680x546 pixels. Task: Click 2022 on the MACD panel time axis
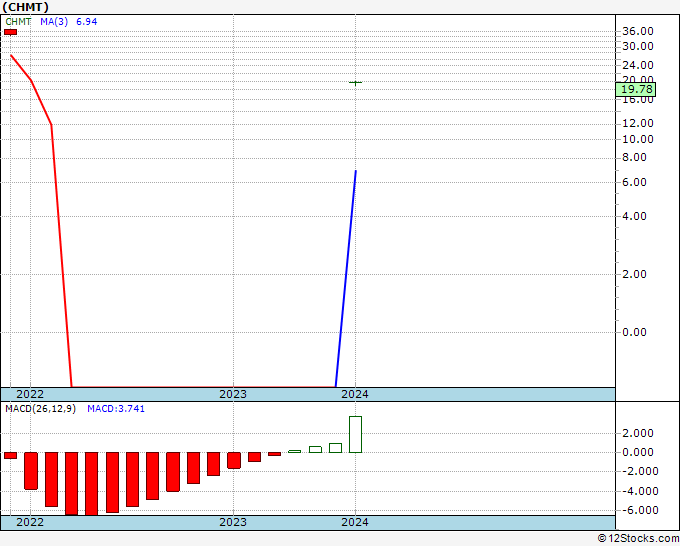30,522
